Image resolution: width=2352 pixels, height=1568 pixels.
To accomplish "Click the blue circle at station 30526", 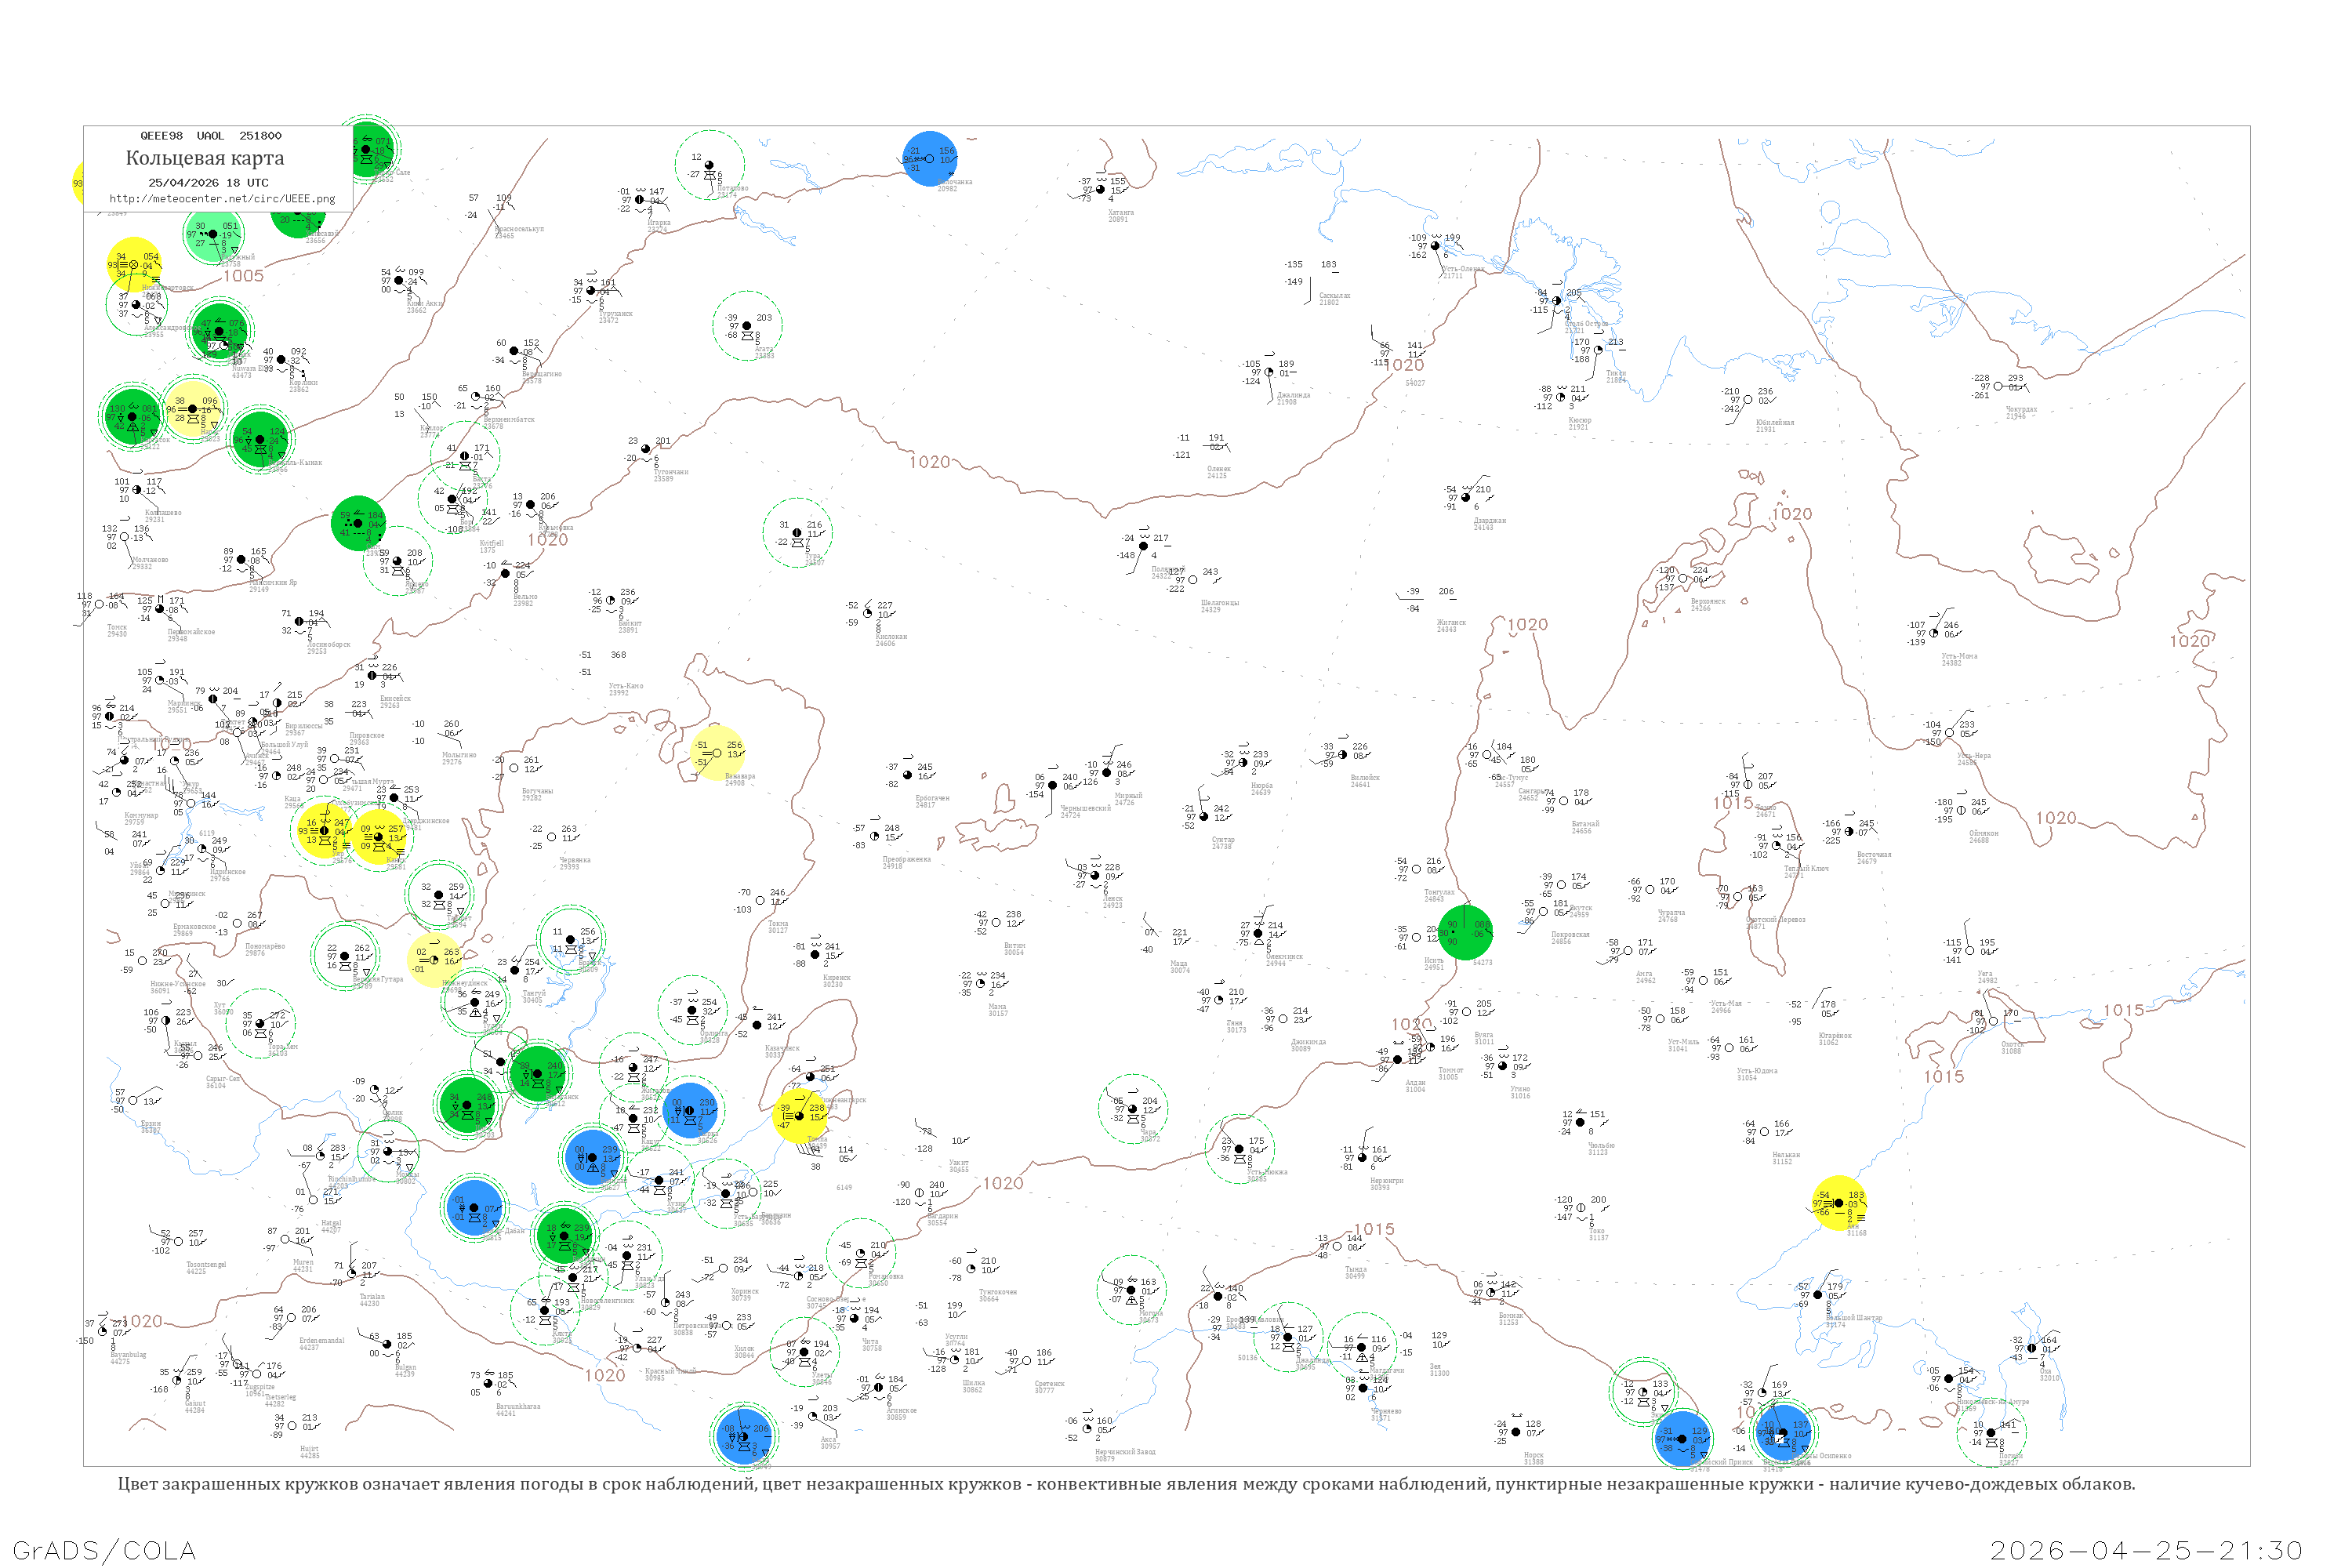I will (690, 1110).
